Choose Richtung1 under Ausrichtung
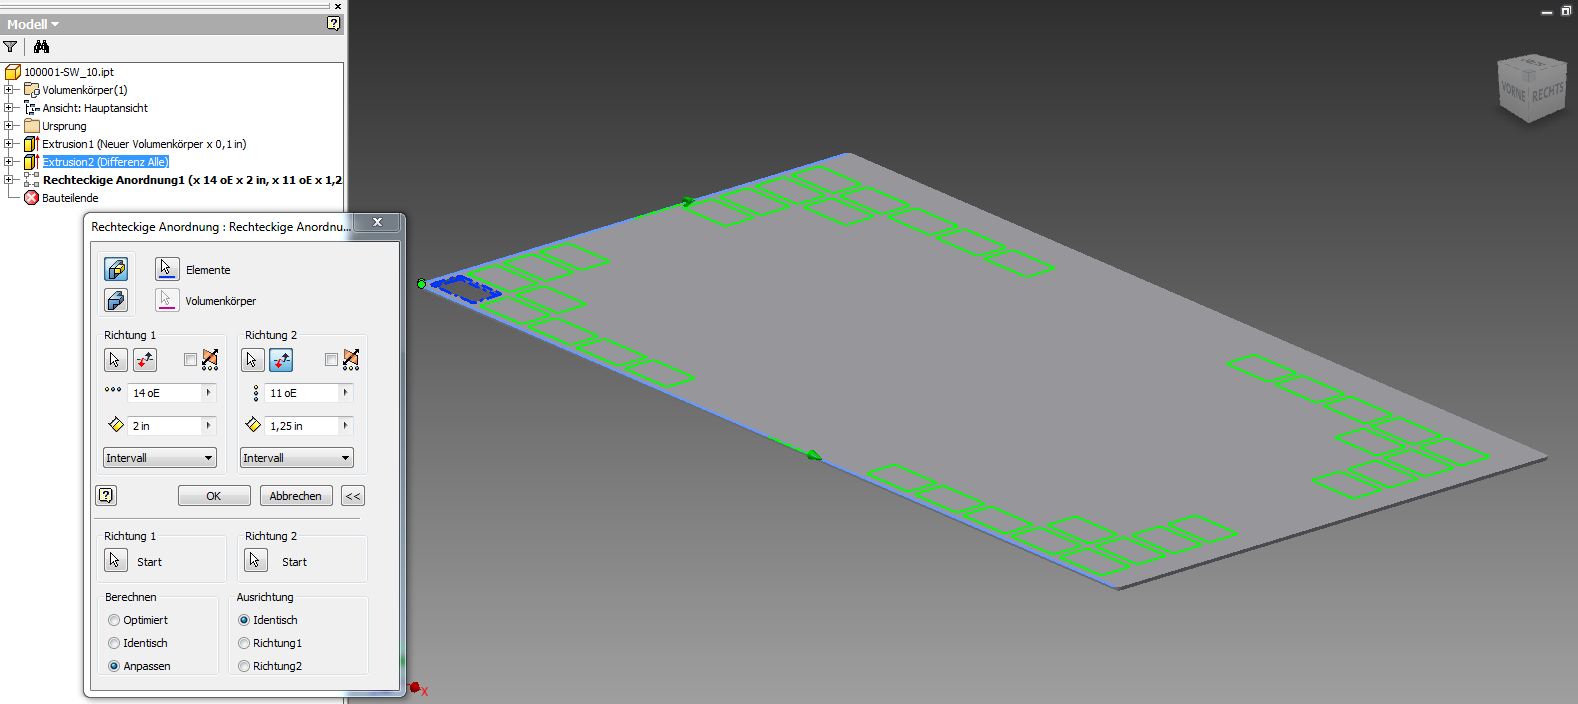Viewport: 1578px width, 704px height. pyautogui.click(x=244, y=643)
